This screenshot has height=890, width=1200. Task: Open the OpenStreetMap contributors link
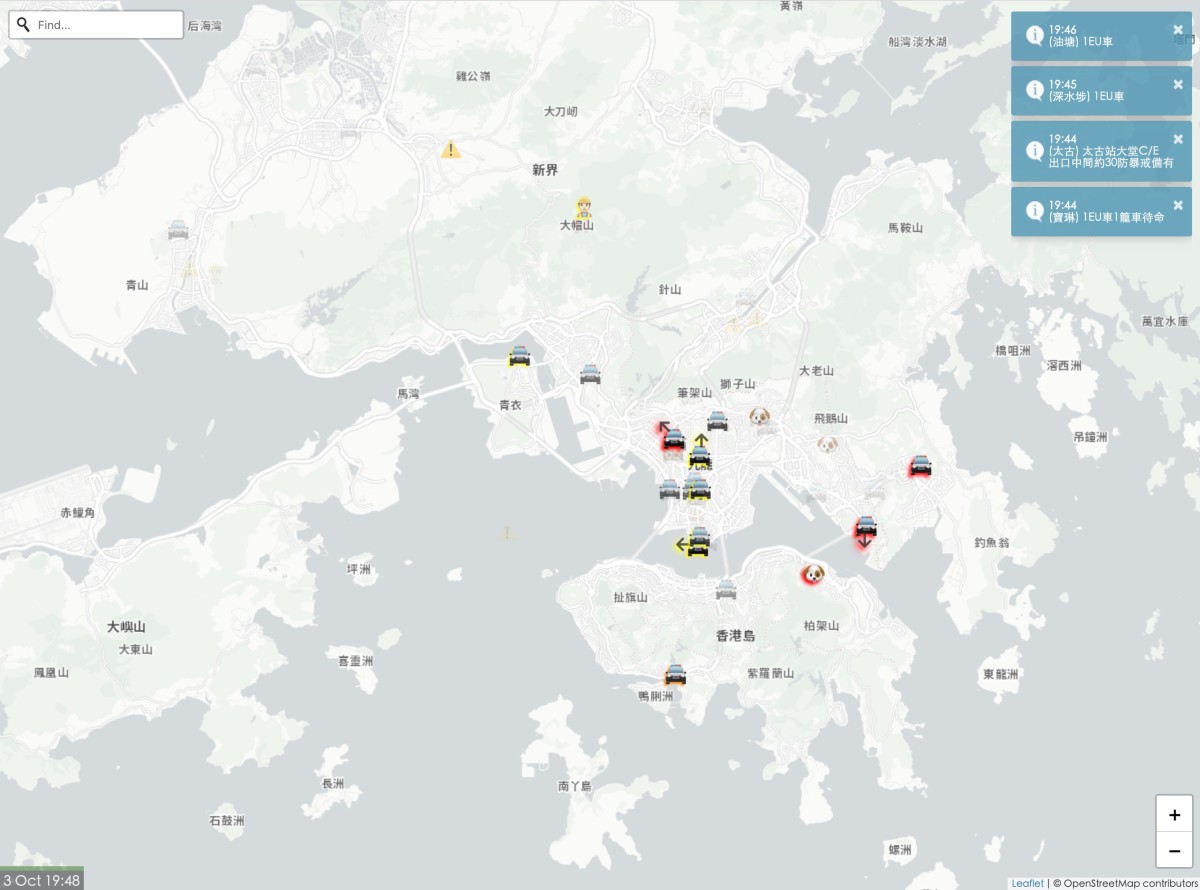1129,883
